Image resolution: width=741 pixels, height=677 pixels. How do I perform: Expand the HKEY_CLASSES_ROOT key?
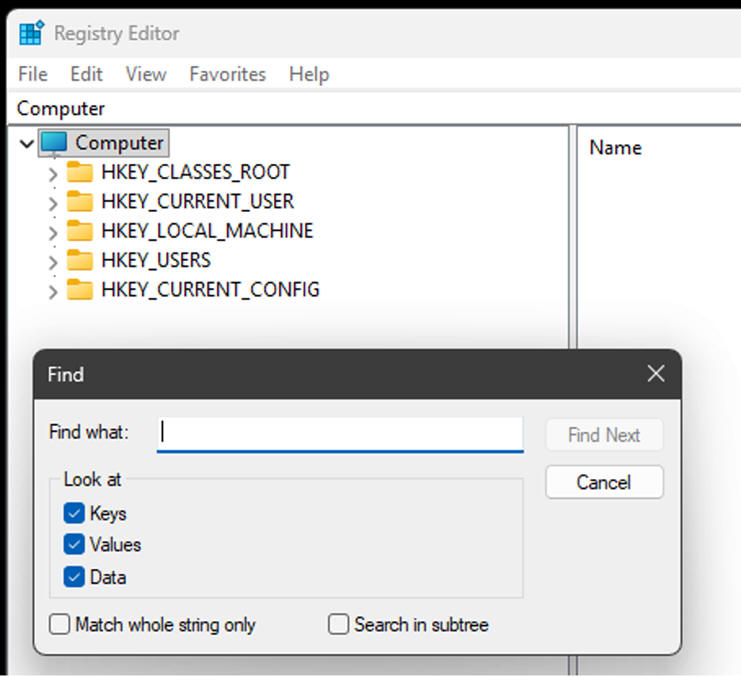(x=53, y=174)
